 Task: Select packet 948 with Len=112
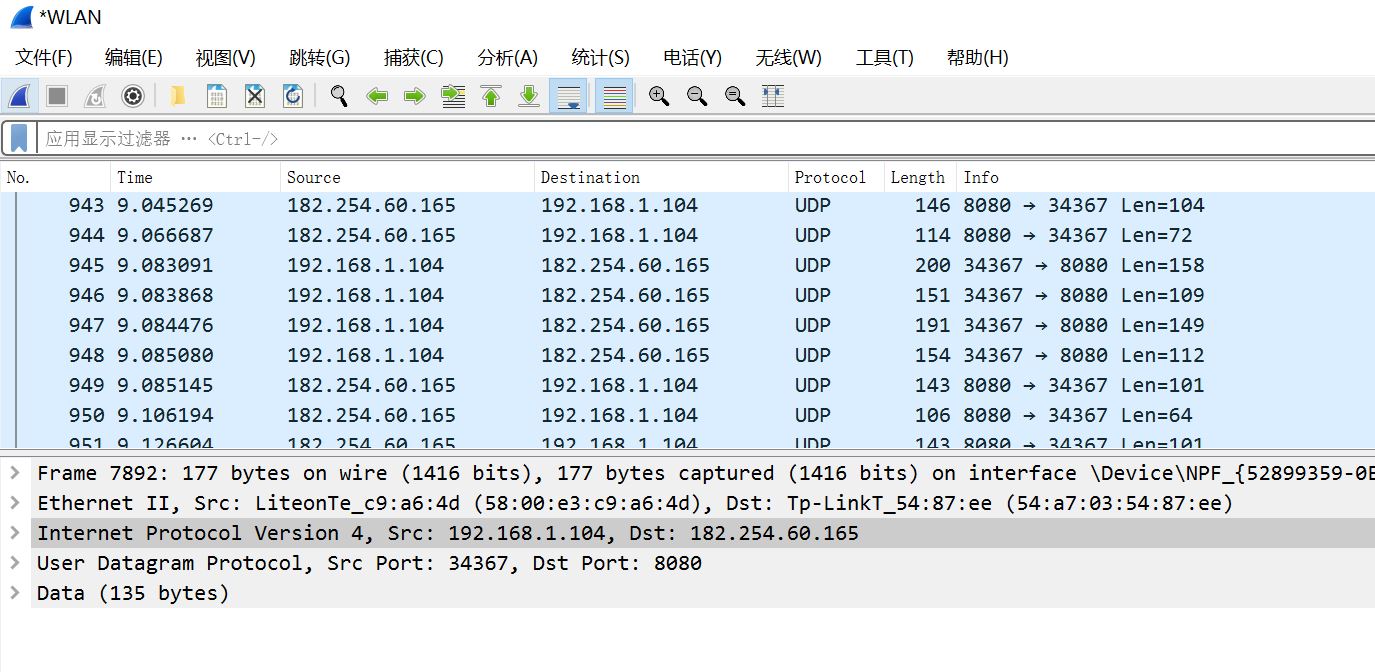[687, 355]
